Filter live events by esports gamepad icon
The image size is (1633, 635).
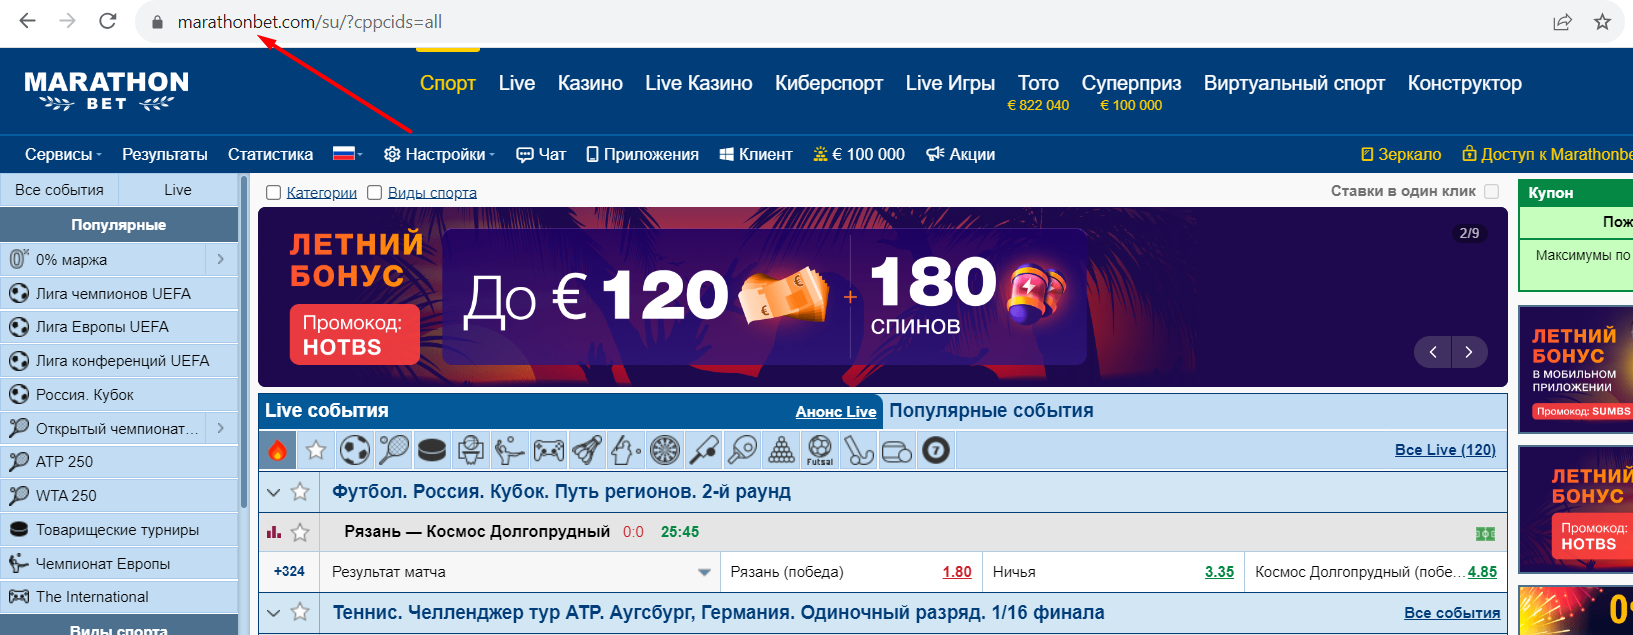[x=548, y=450]
